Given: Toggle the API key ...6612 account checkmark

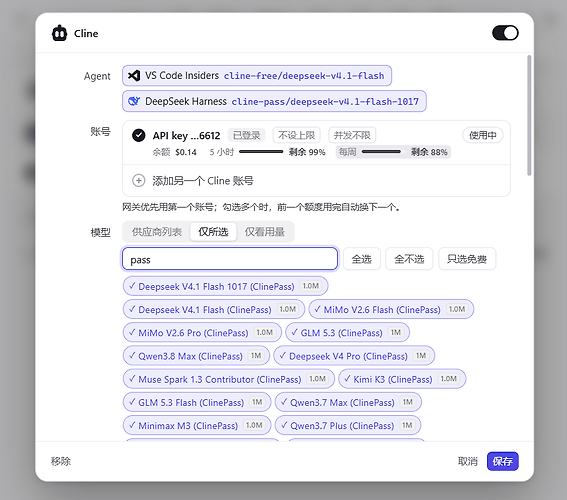Looking at the screenshot, I should [138, 135].
